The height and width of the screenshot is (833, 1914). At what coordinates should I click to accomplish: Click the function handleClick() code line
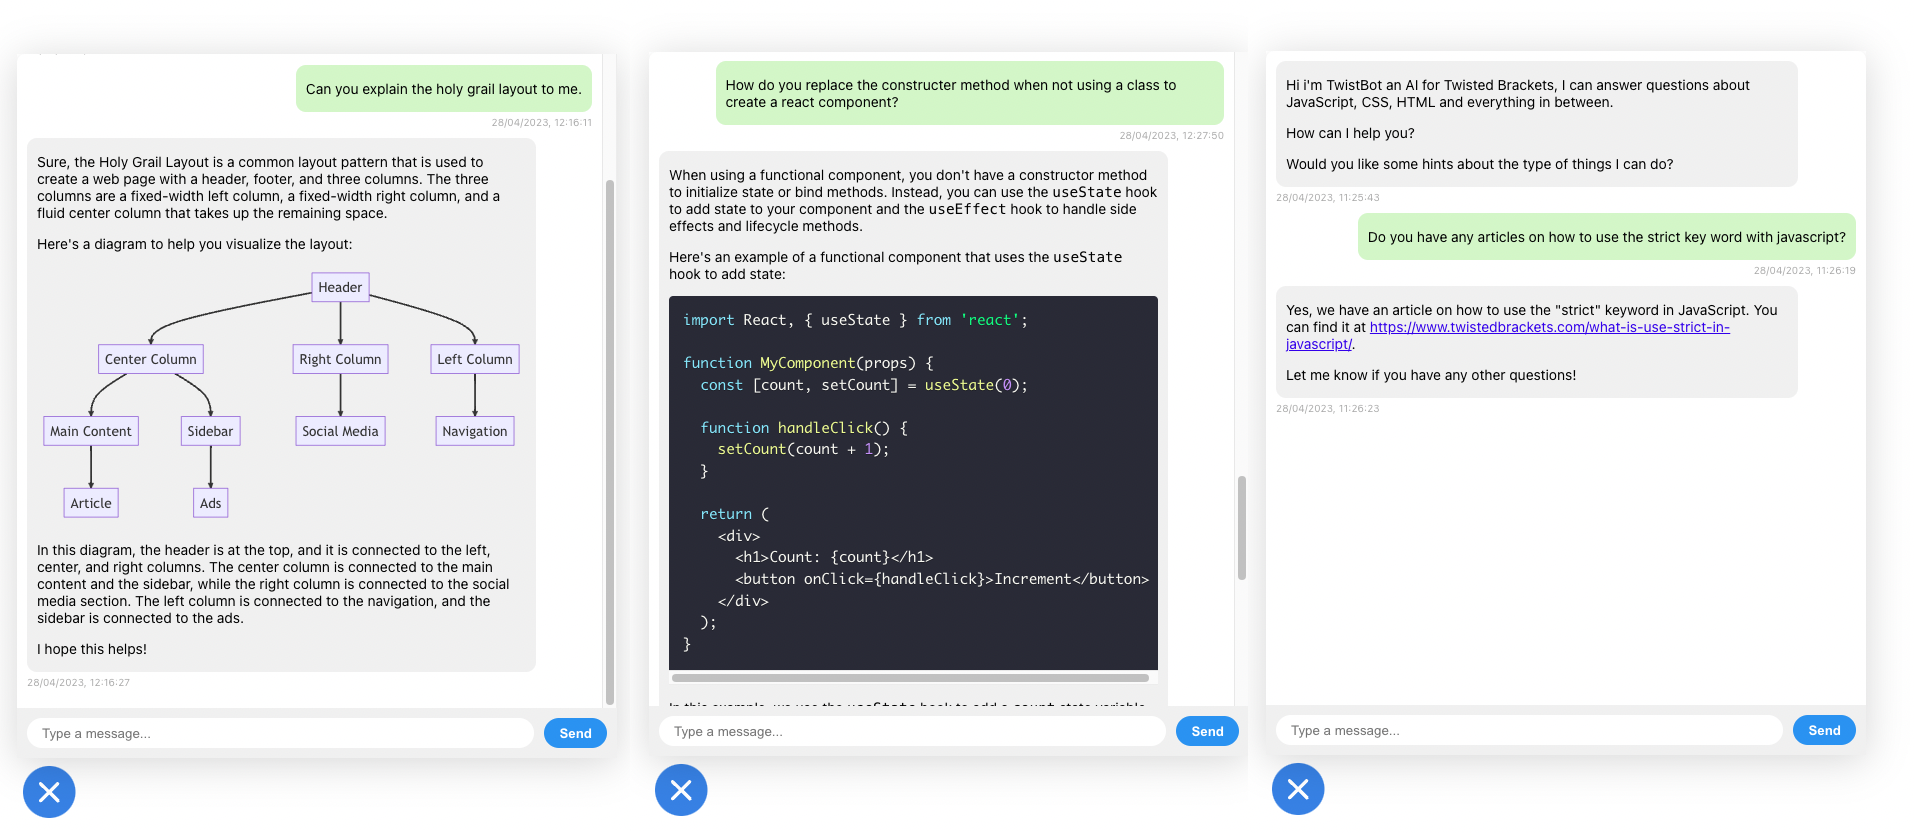coord(804,428)
